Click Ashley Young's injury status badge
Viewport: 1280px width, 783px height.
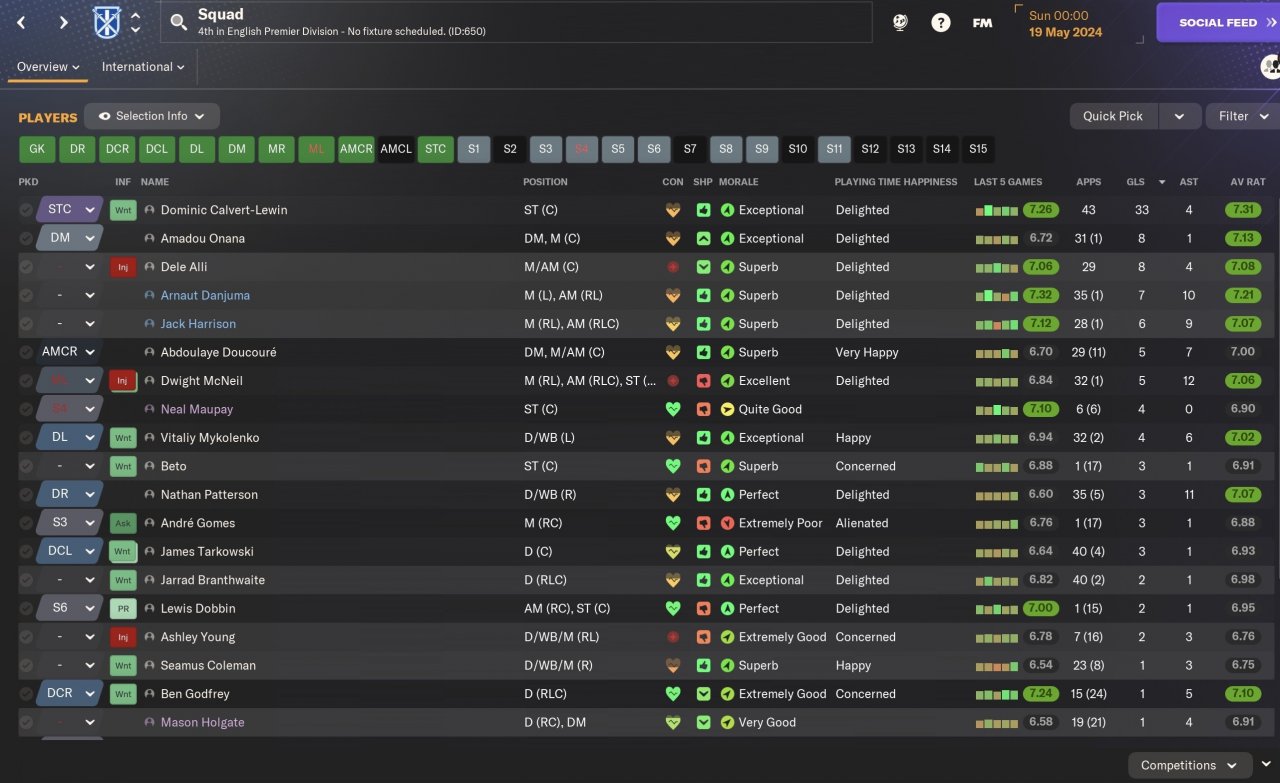coord(123,637)
